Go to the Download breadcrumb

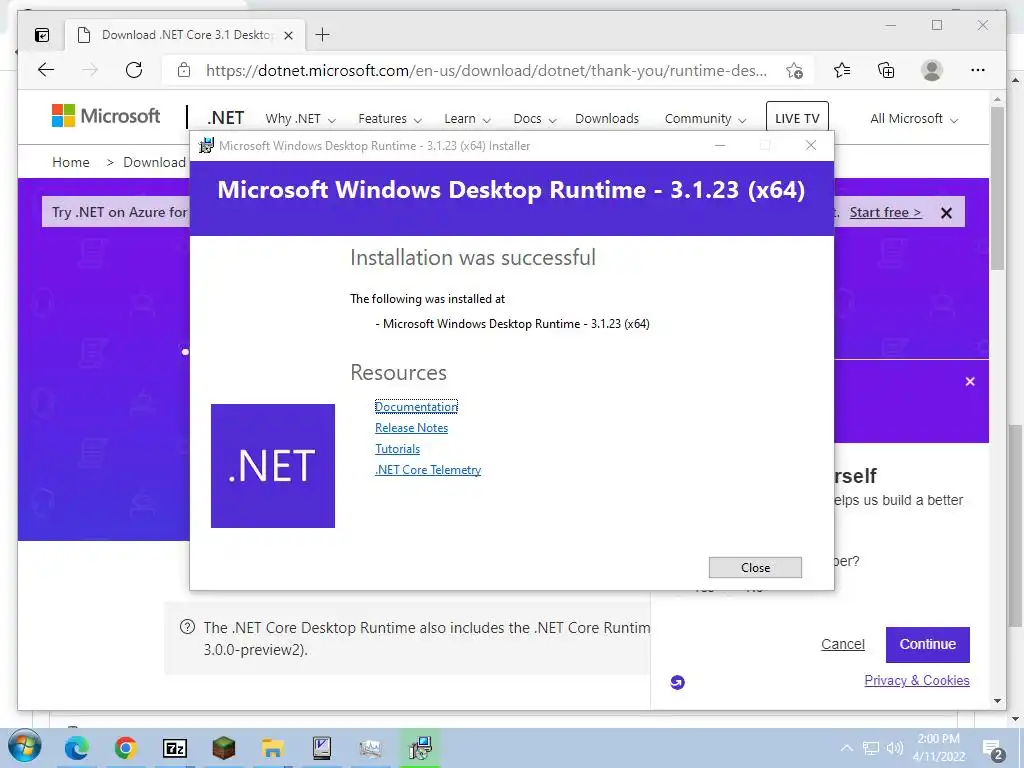(154, 162)
